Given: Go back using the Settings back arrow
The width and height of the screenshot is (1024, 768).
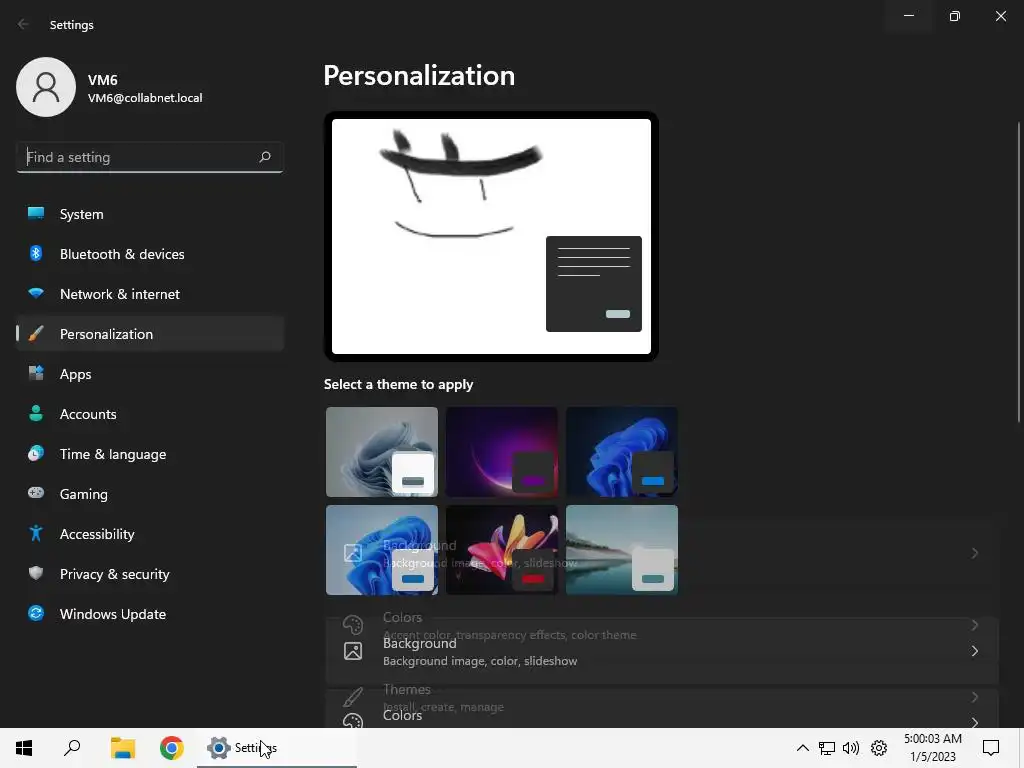Looking at the screenshot, I should [x=24, y=24].
